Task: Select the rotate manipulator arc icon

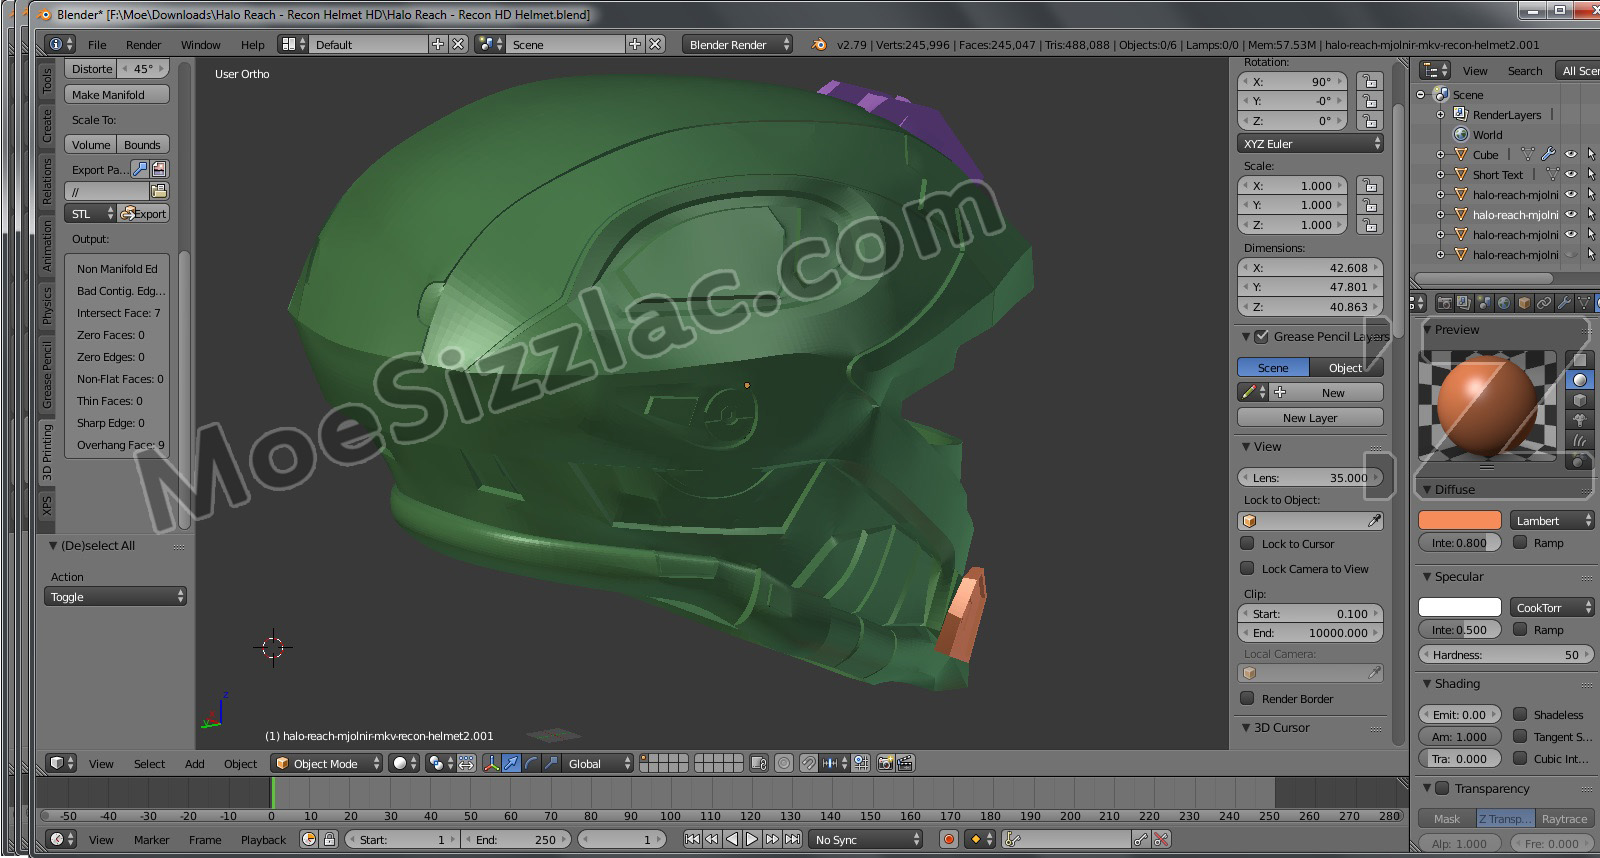Action: tap(531, 763)
